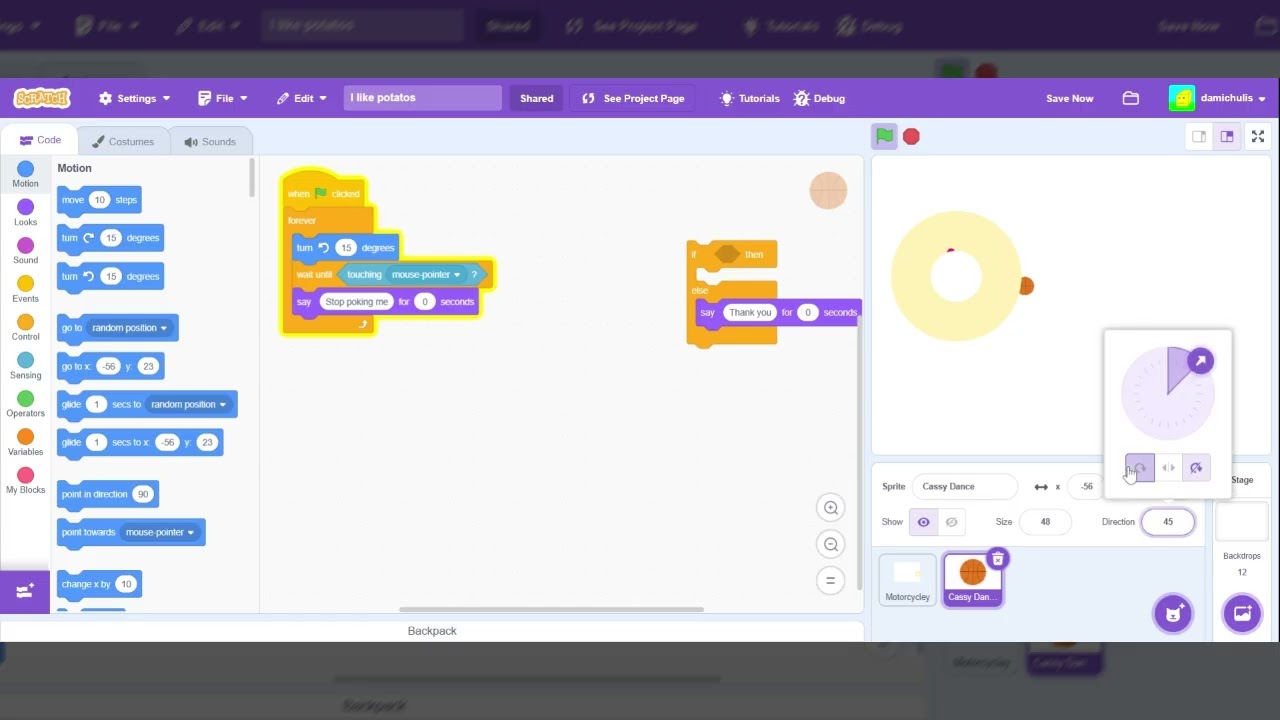Click the sprite name field 'Cassy Dance'
This screenshot has width=1280, height=720.
point(964,486)
